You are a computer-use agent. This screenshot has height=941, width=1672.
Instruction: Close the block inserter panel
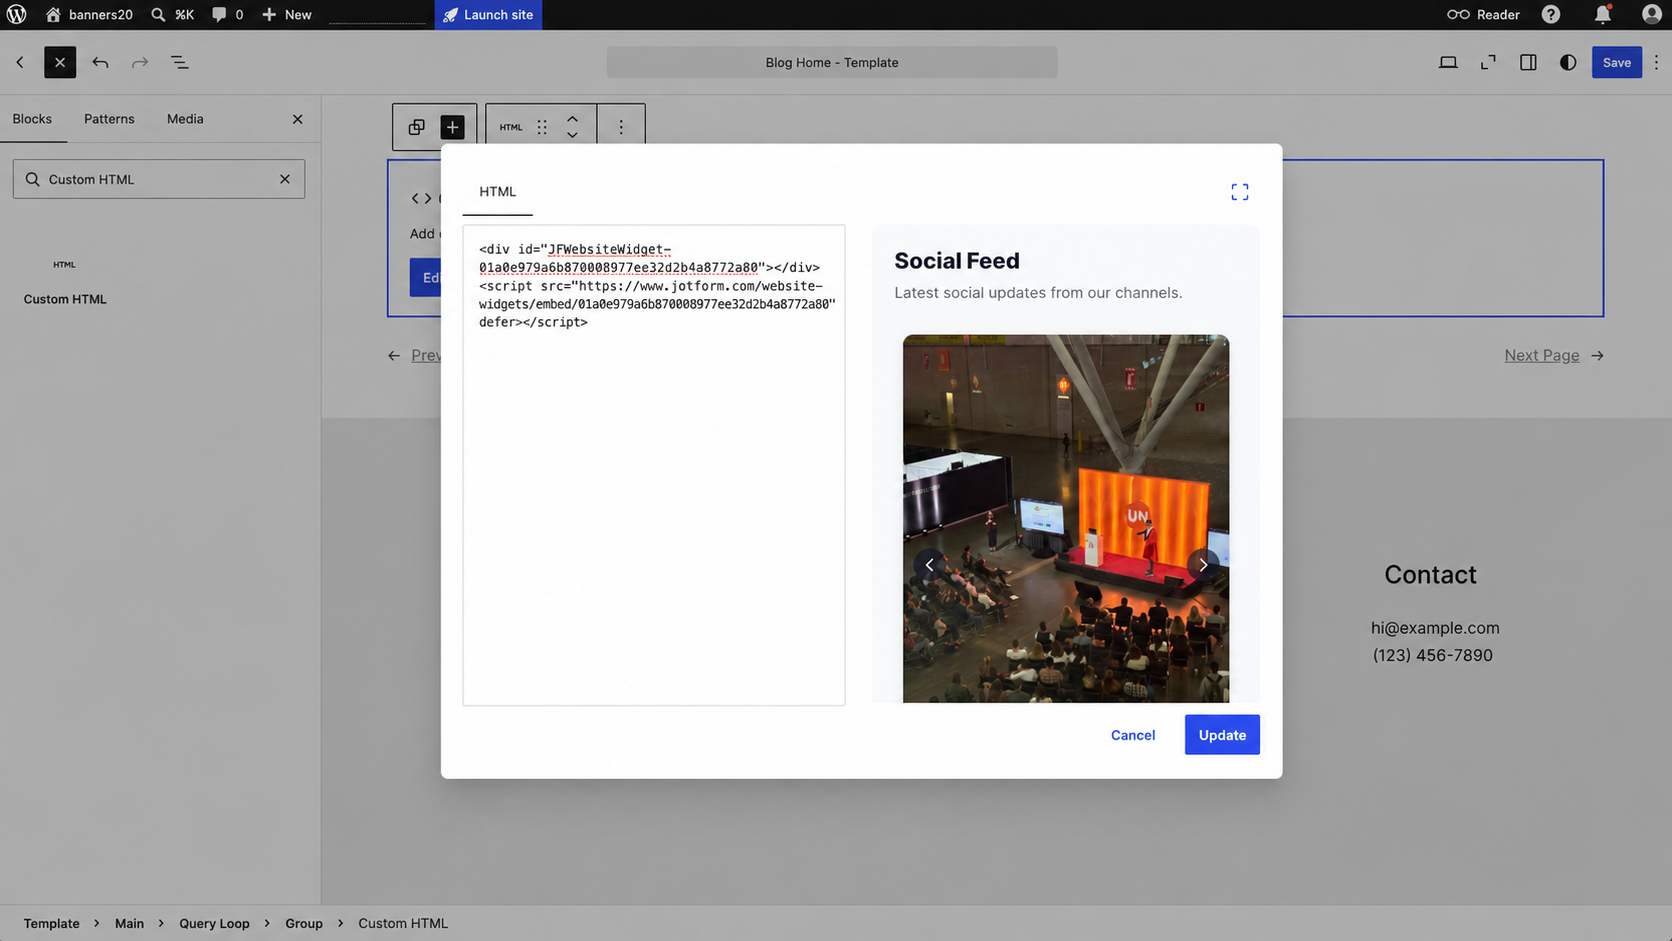coord(297,119)
